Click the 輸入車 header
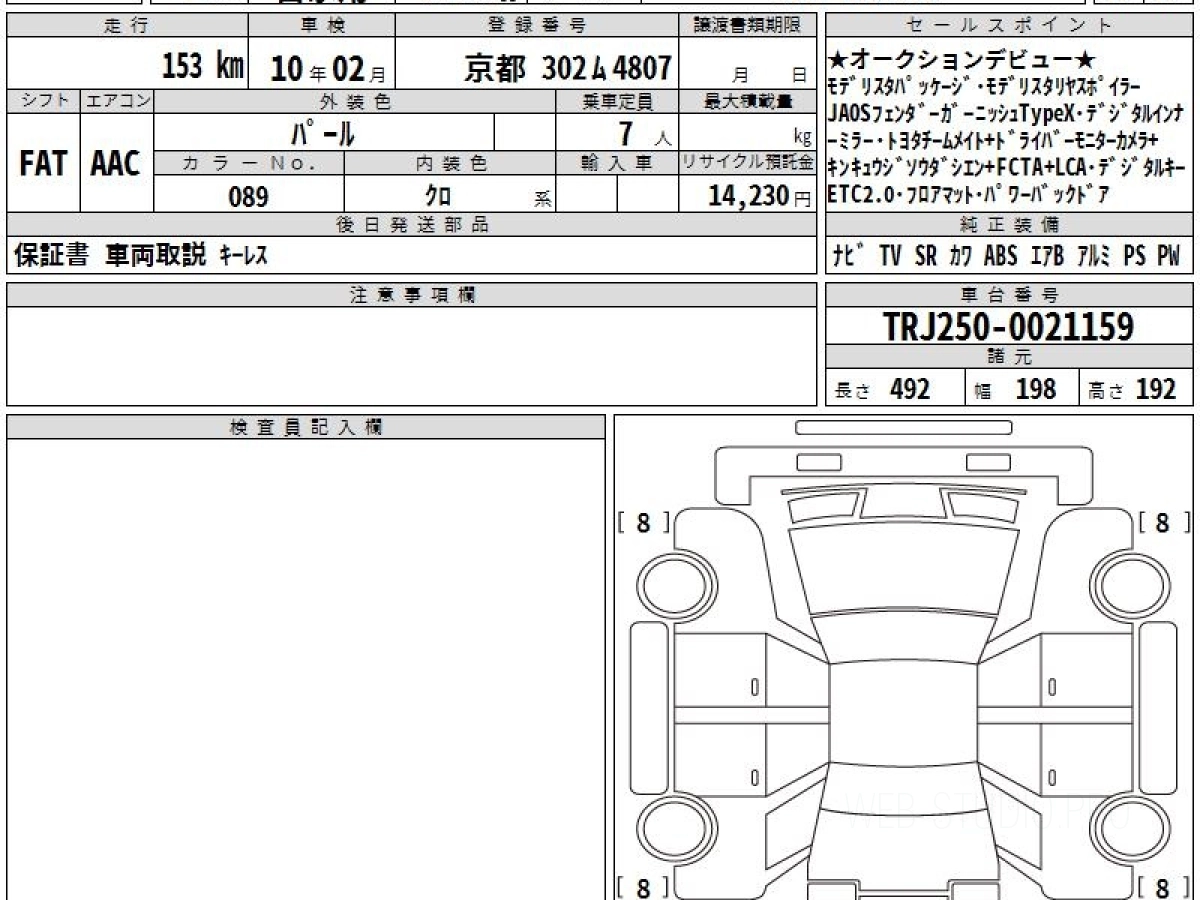 click(x=617, y=164)
